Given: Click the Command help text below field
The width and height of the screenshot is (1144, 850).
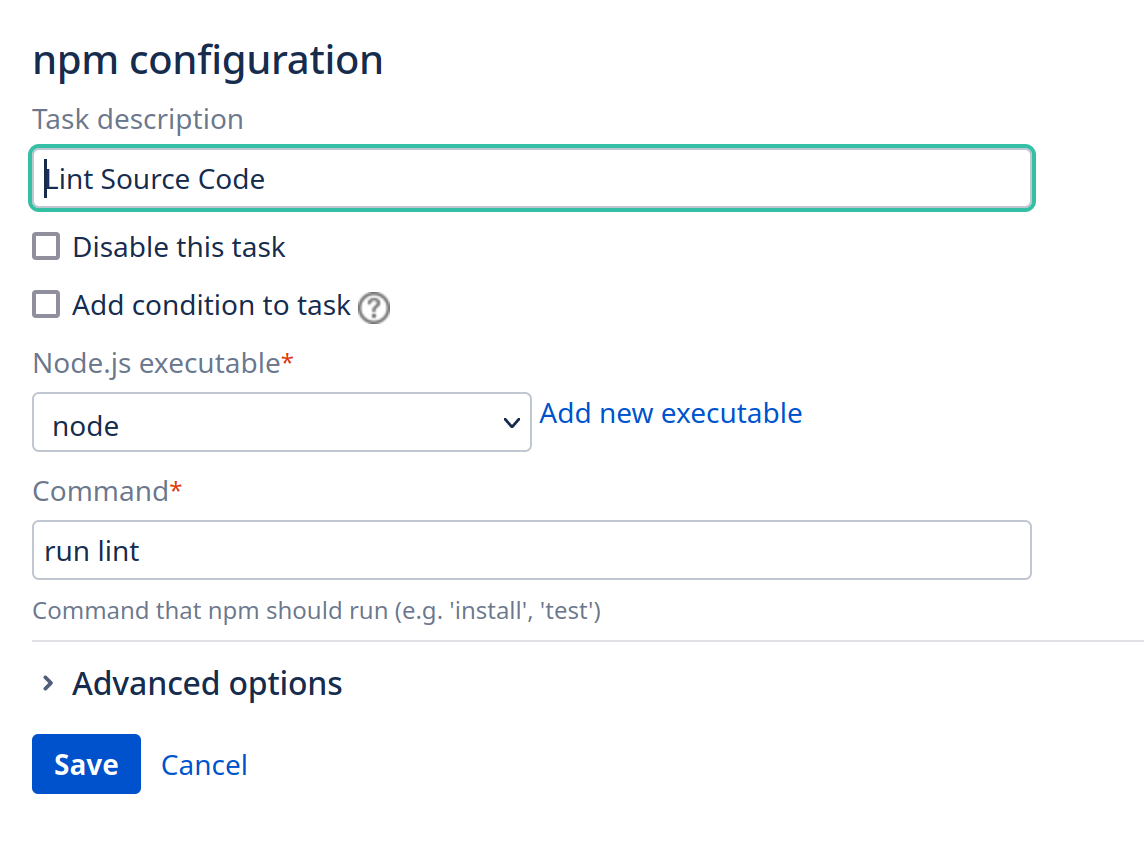Looking at the screenshot, I should (316, 610).
